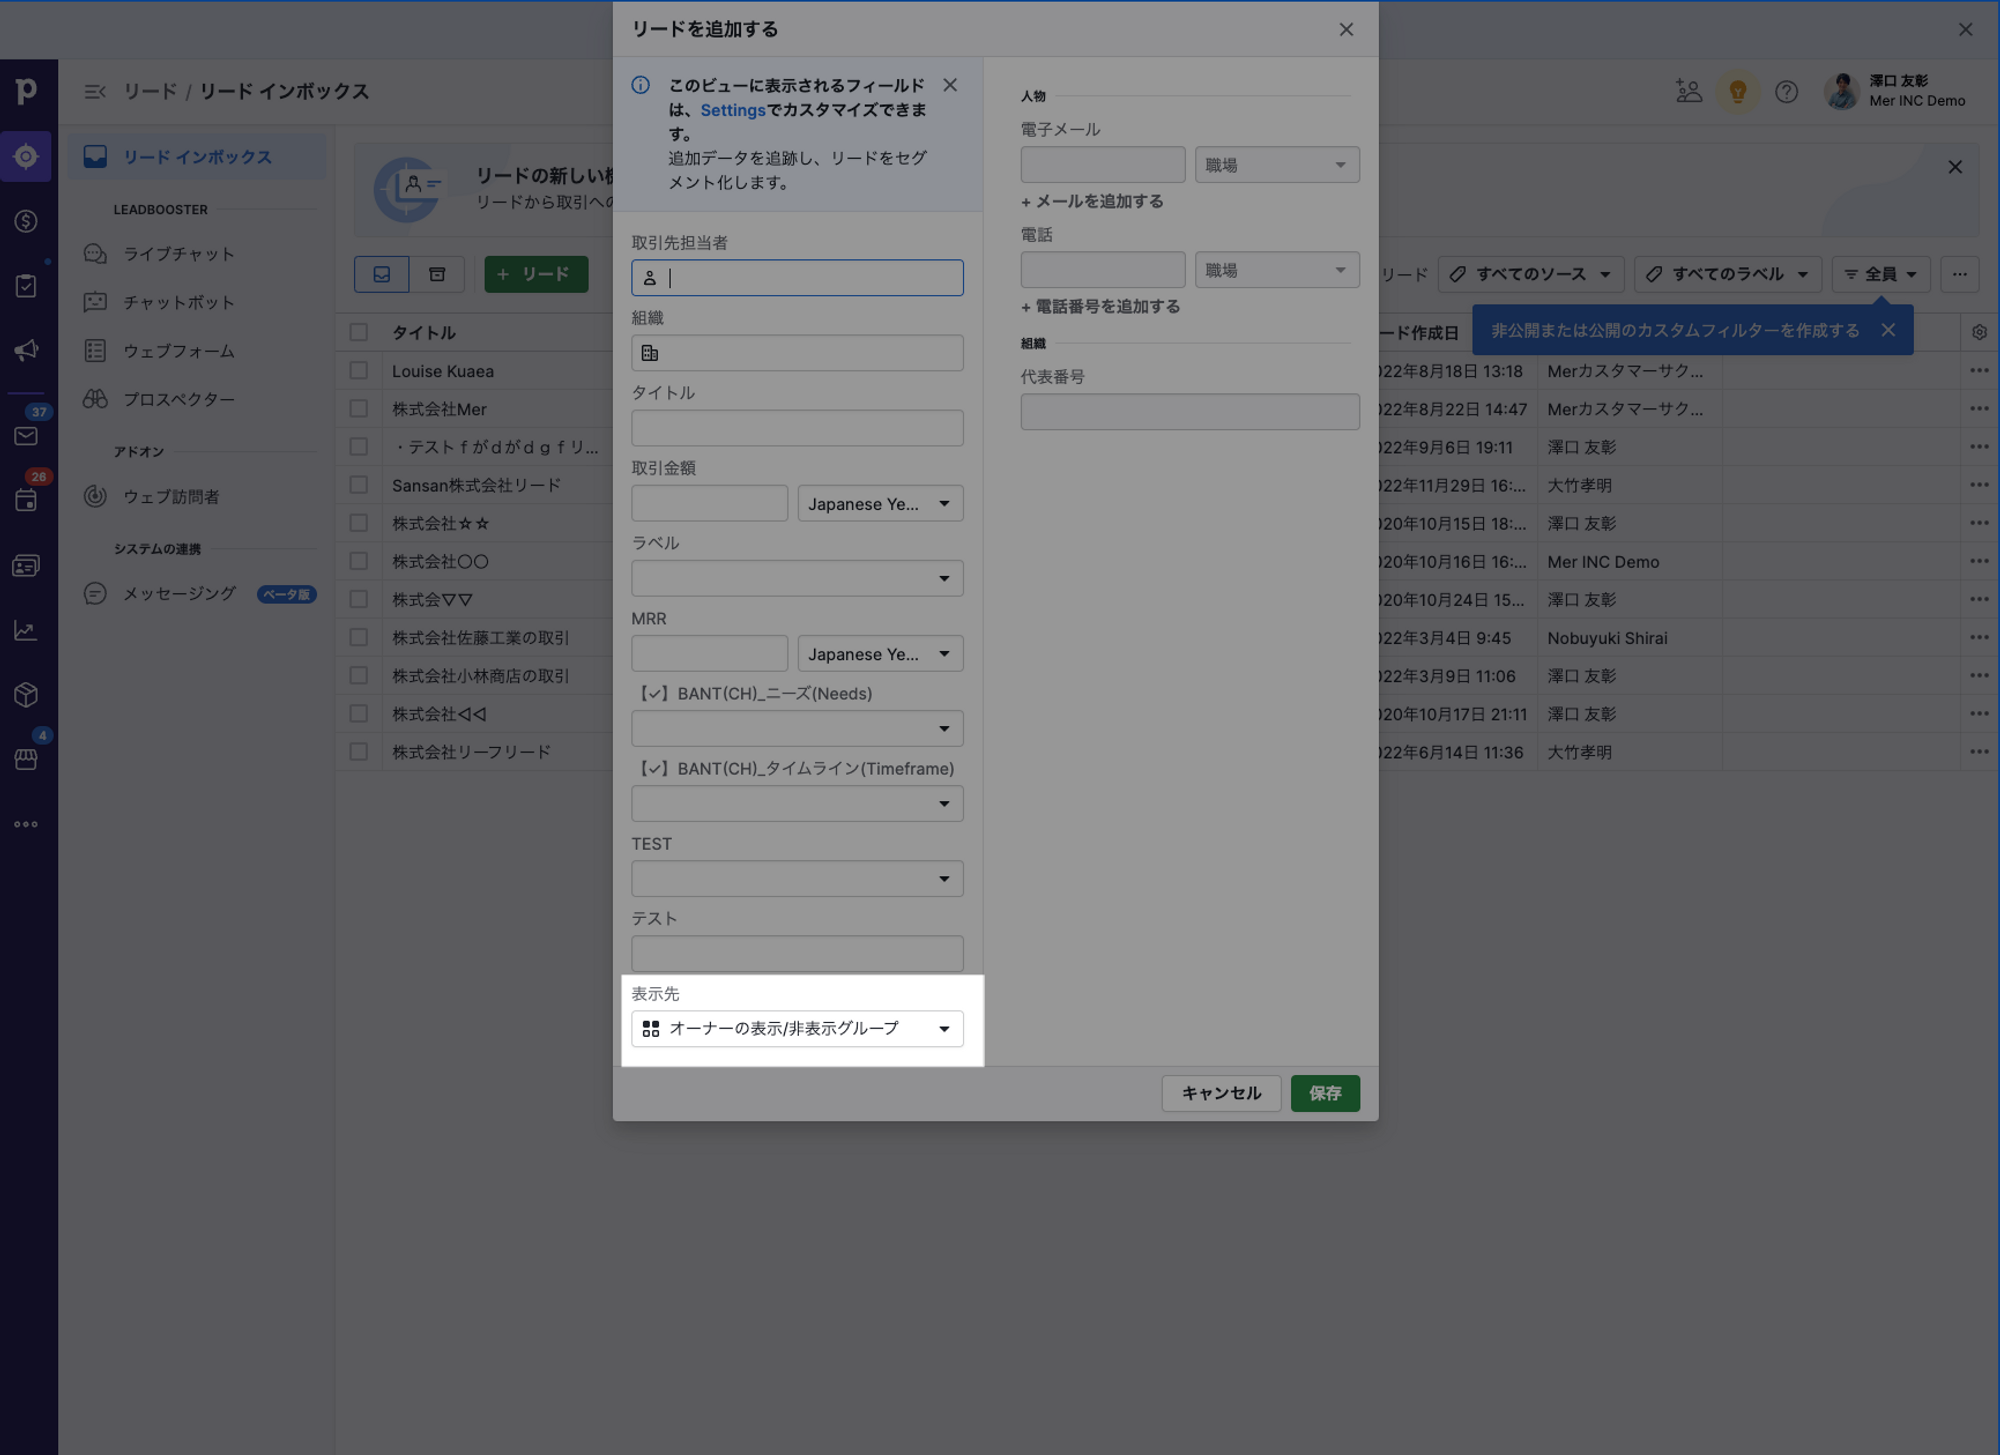2000x1455 pixels.
Task: Follow the Settings link in banner
Action: 732,110
